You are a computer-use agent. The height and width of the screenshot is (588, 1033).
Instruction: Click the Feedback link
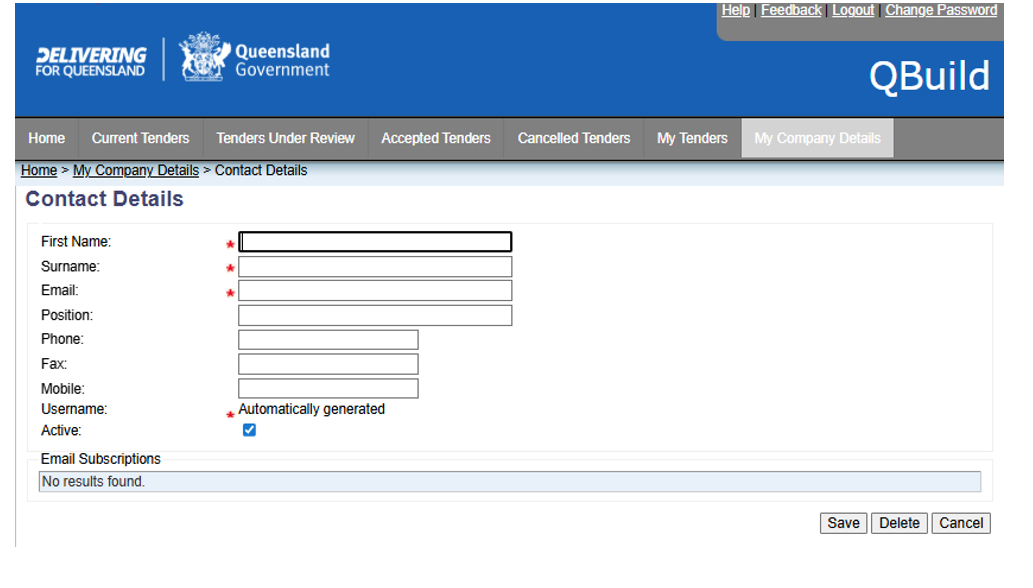(791, 10)
